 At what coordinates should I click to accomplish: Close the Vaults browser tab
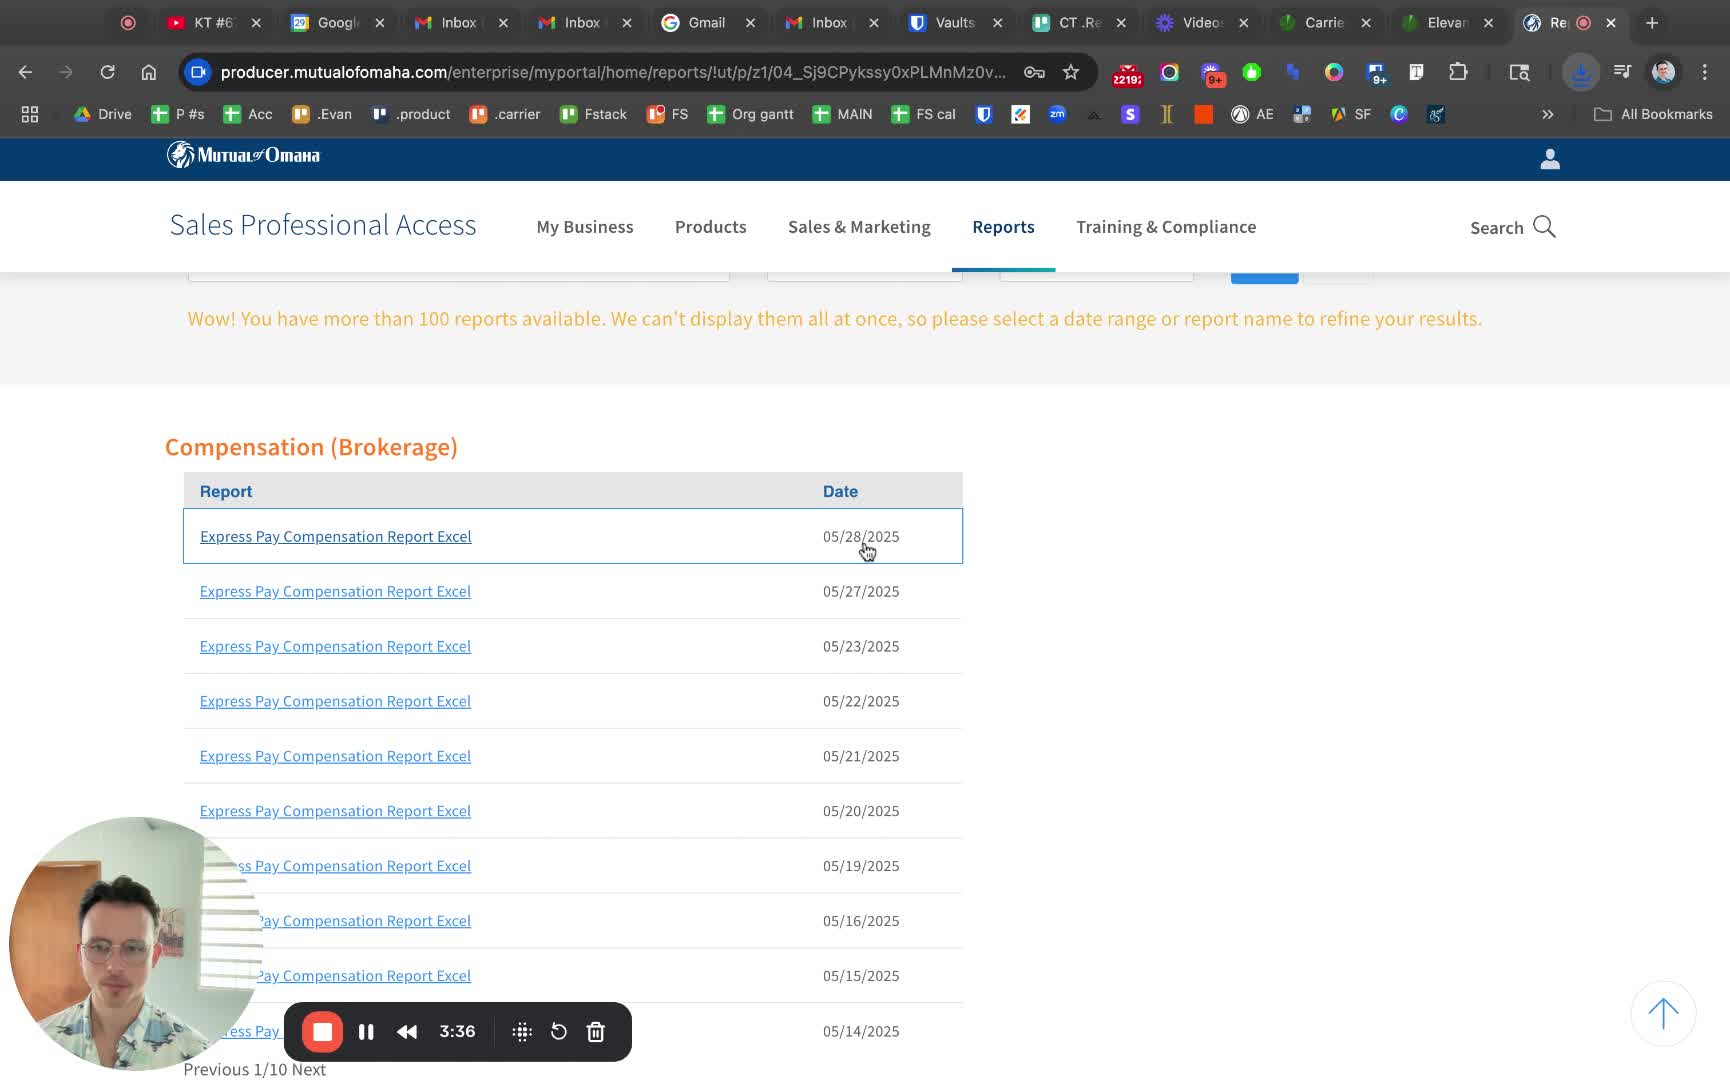[x=997, y=22]
